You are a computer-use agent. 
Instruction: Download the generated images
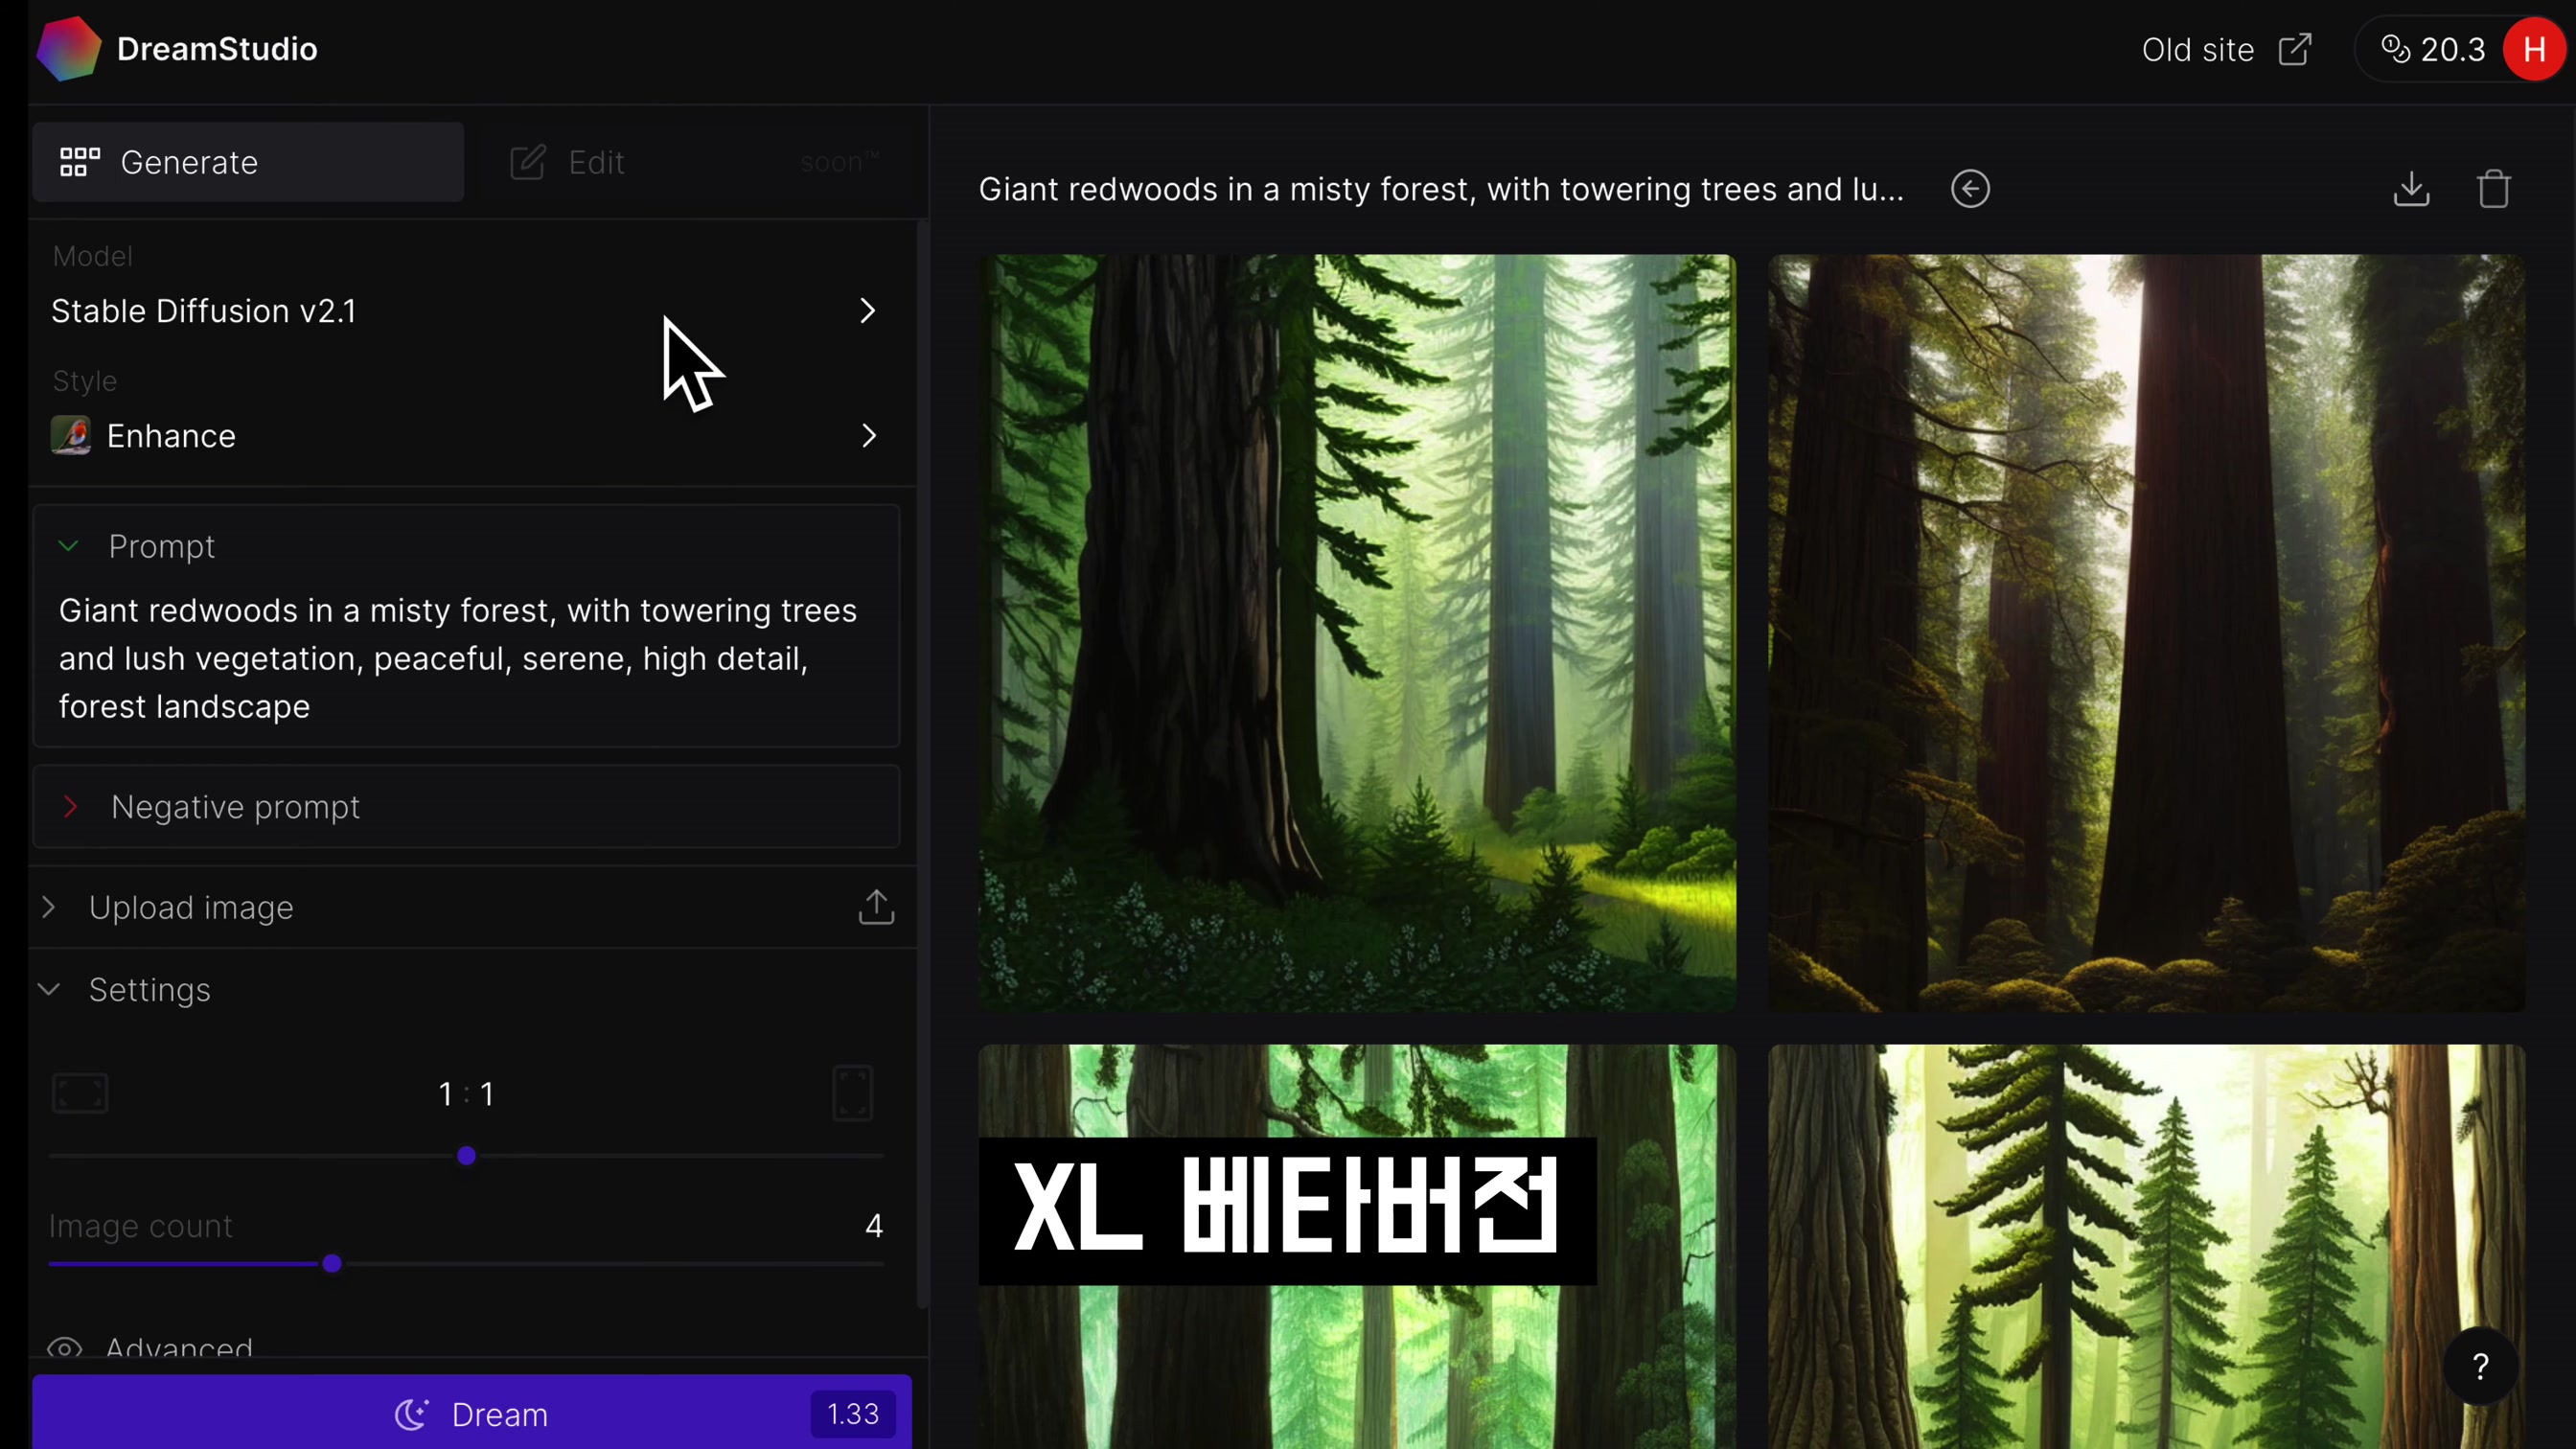[x=2411, y=189]
